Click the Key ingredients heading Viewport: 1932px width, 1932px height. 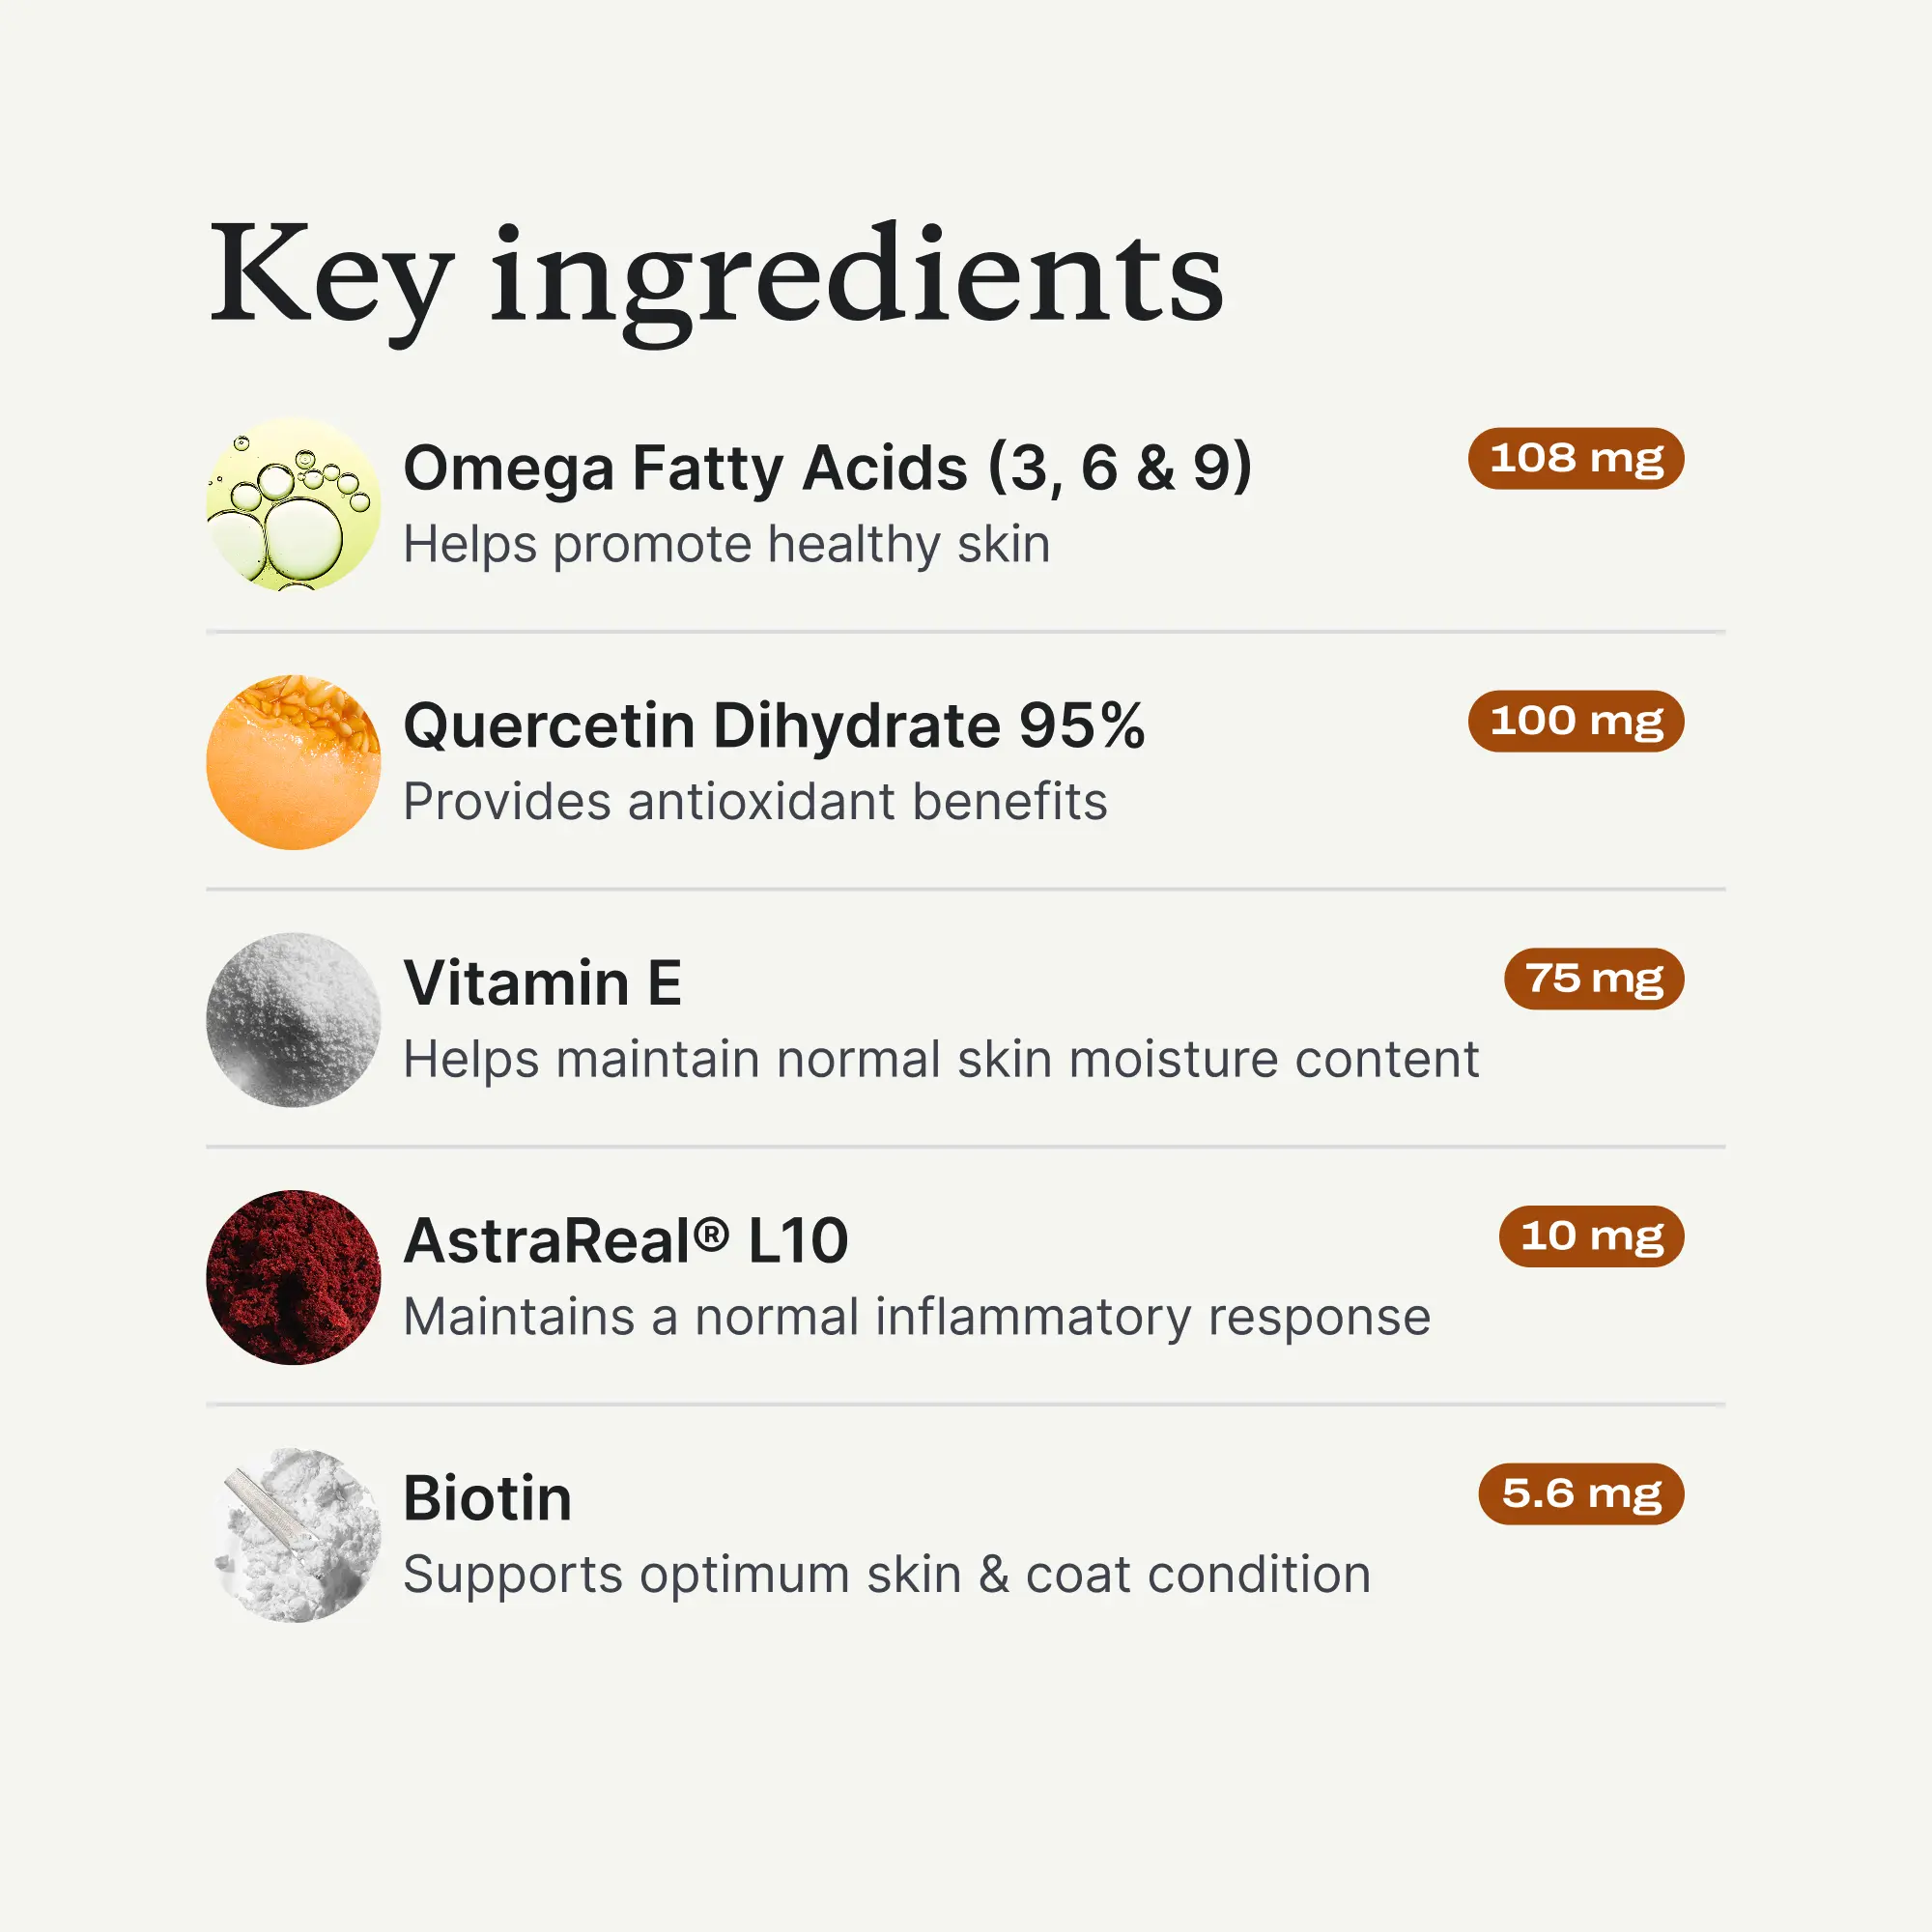[x=716, y=277]
